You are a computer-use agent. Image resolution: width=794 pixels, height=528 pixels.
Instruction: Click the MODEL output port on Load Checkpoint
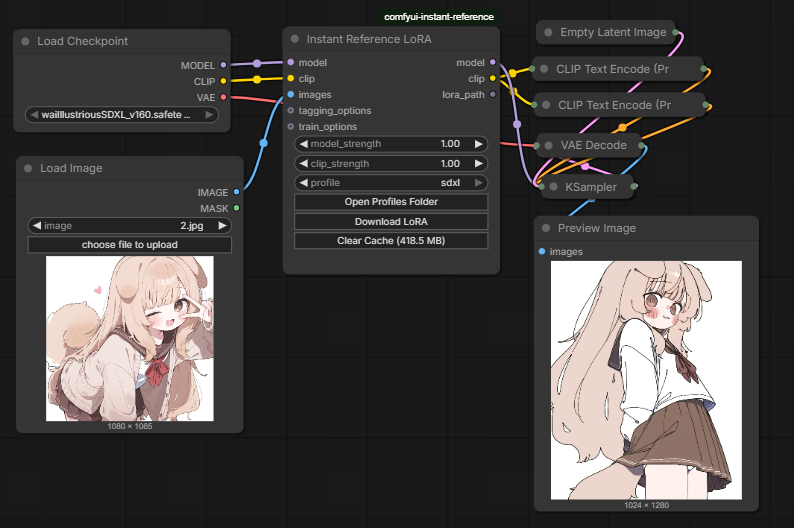[223, 65]
